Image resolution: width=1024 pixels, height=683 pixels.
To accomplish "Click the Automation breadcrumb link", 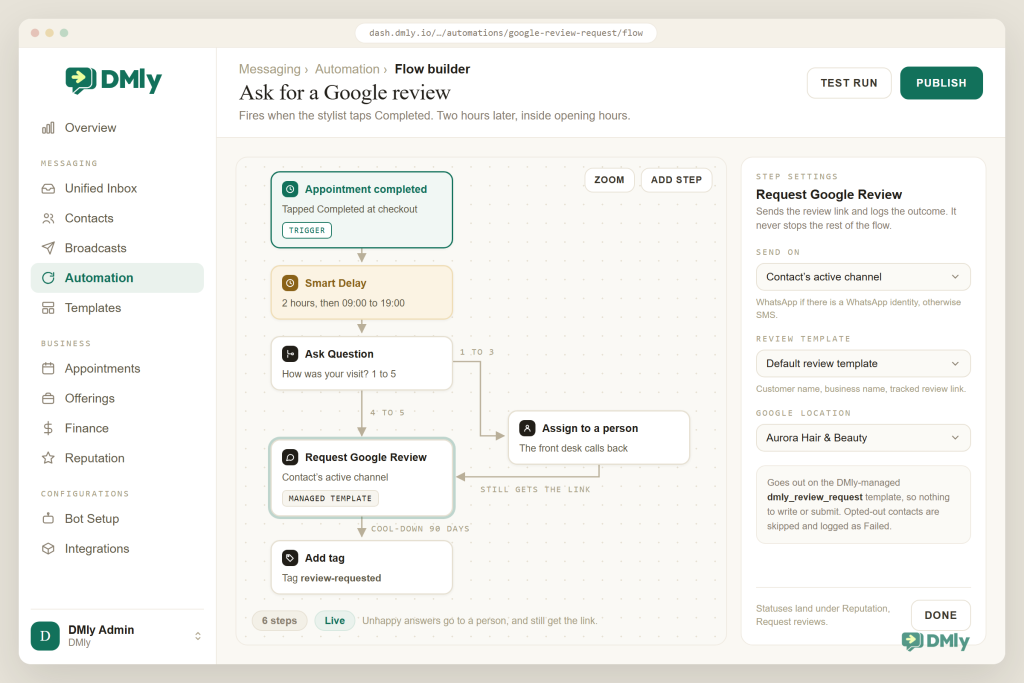I will (347, 69).
